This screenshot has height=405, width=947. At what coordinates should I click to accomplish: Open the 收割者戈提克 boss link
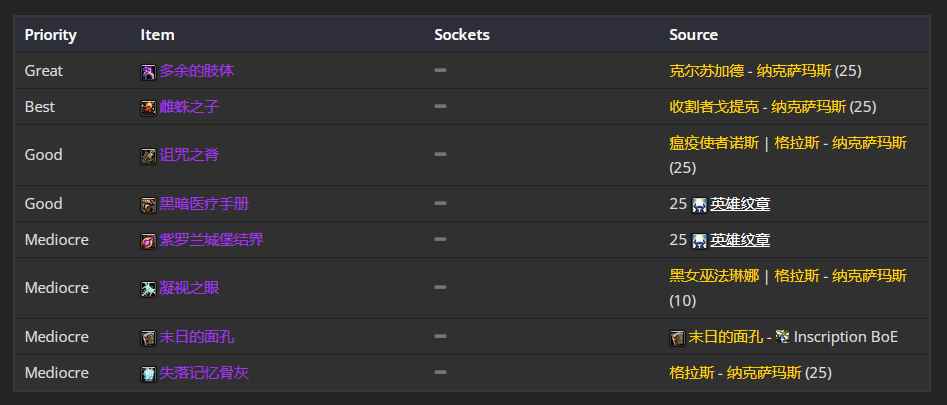pyautogui.click(x=714, y=107)
